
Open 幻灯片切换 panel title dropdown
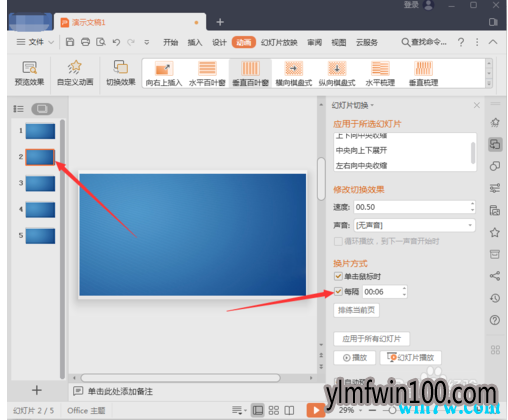(372, 105)
